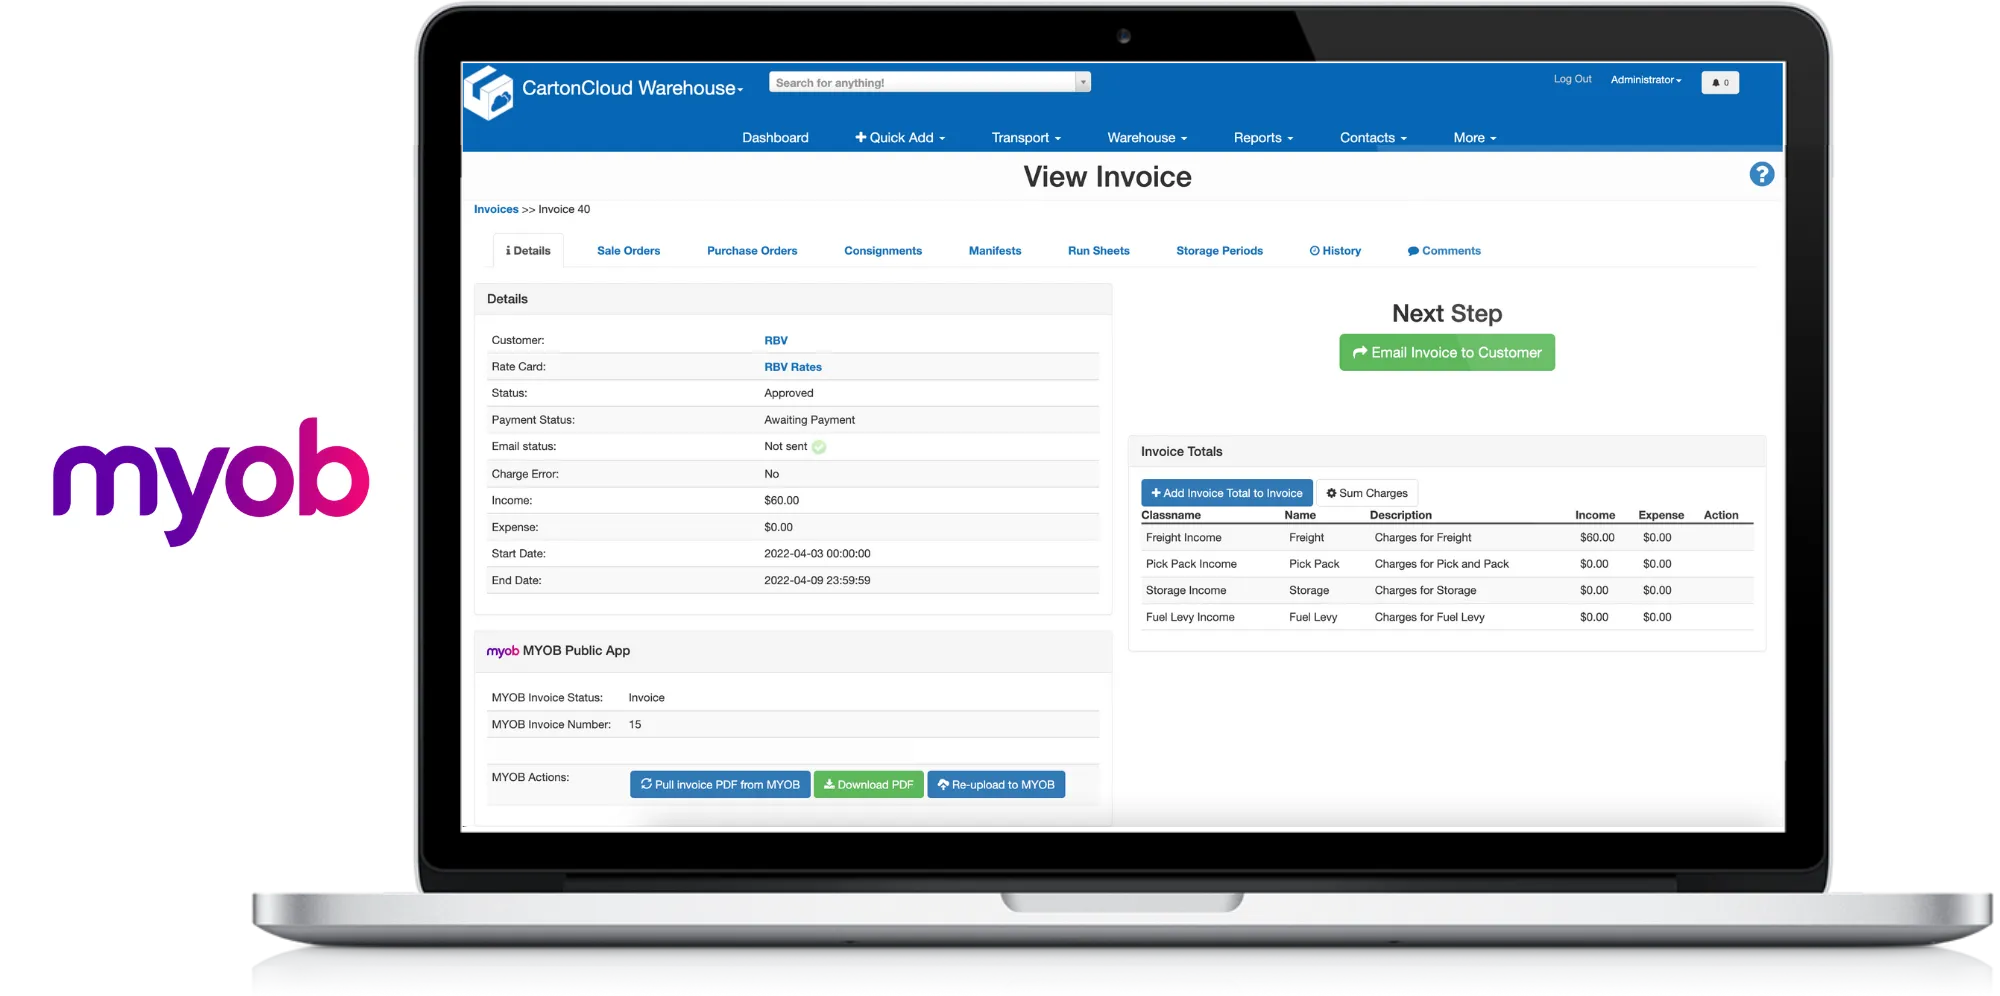The image size is (2000, 996).
Task: Click the MYOB logo in MYOB Public App panel
Action: pos(502,650)
